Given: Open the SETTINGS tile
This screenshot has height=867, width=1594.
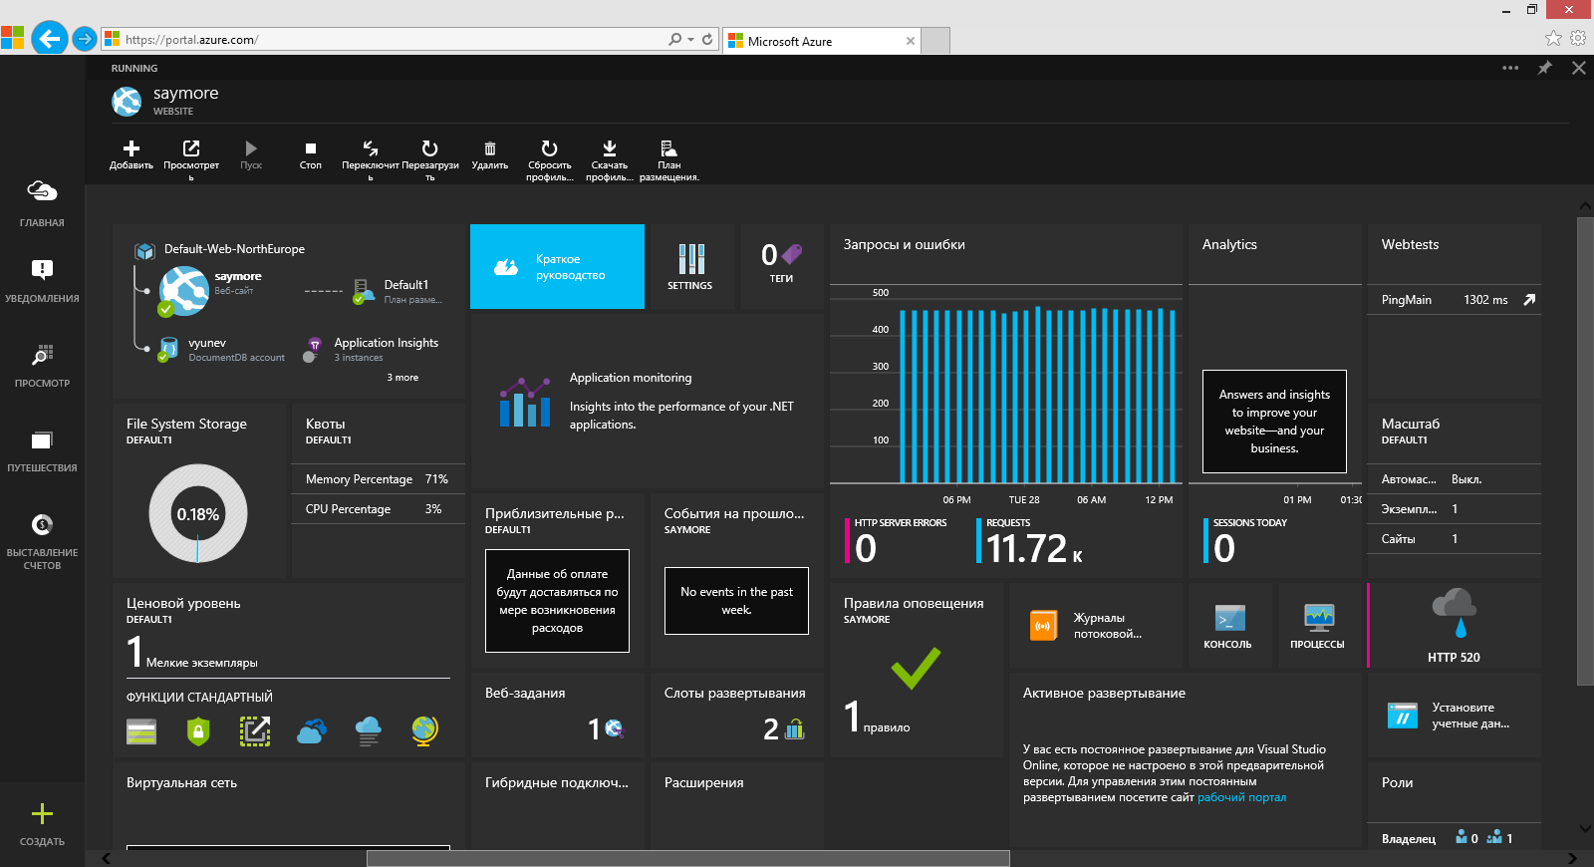Looking at the screenshot, I should pos(690,266).
